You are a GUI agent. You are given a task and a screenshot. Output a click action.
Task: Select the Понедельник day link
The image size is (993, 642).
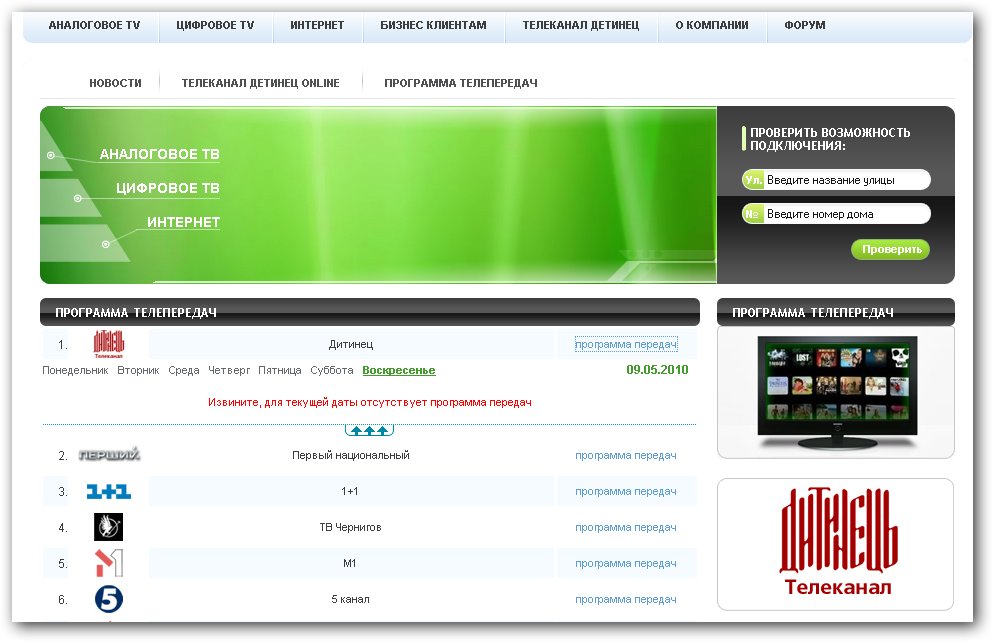pos(75,370)
